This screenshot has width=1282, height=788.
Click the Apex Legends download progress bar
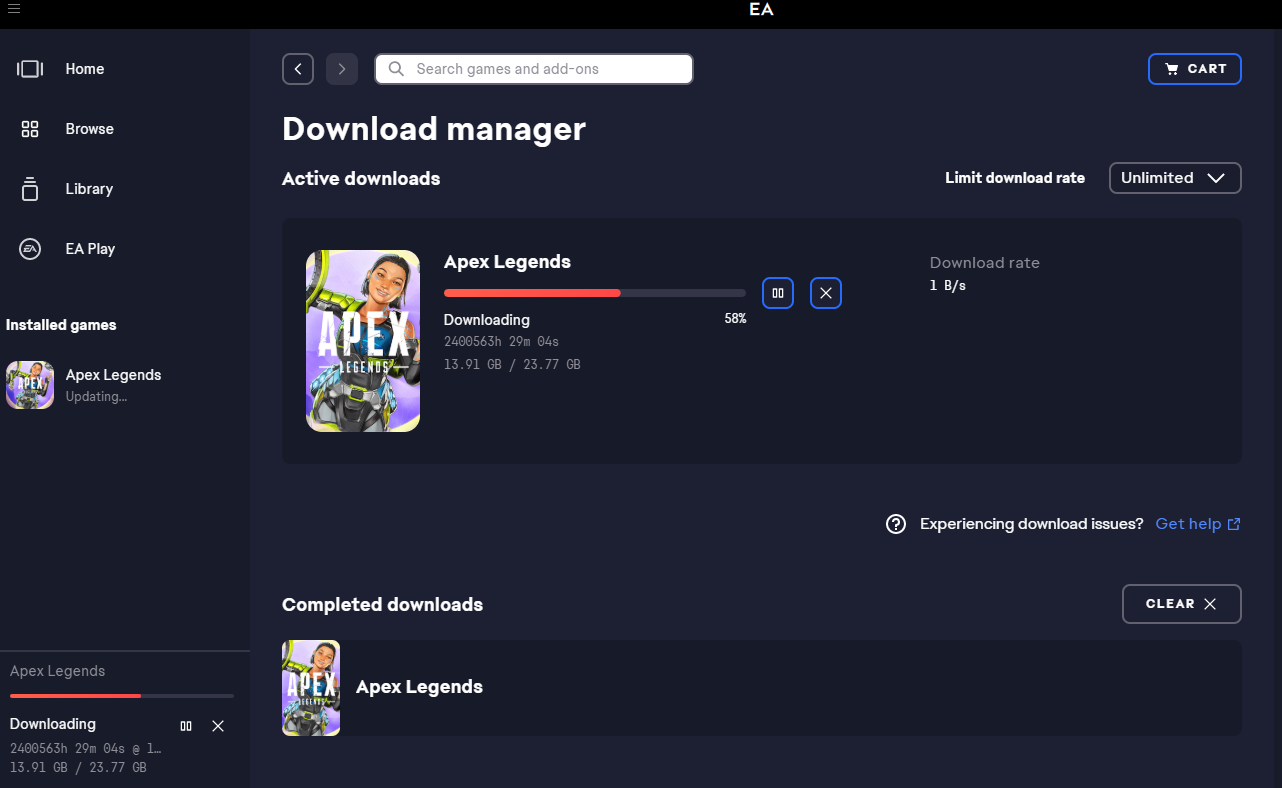tap(595, 293)
